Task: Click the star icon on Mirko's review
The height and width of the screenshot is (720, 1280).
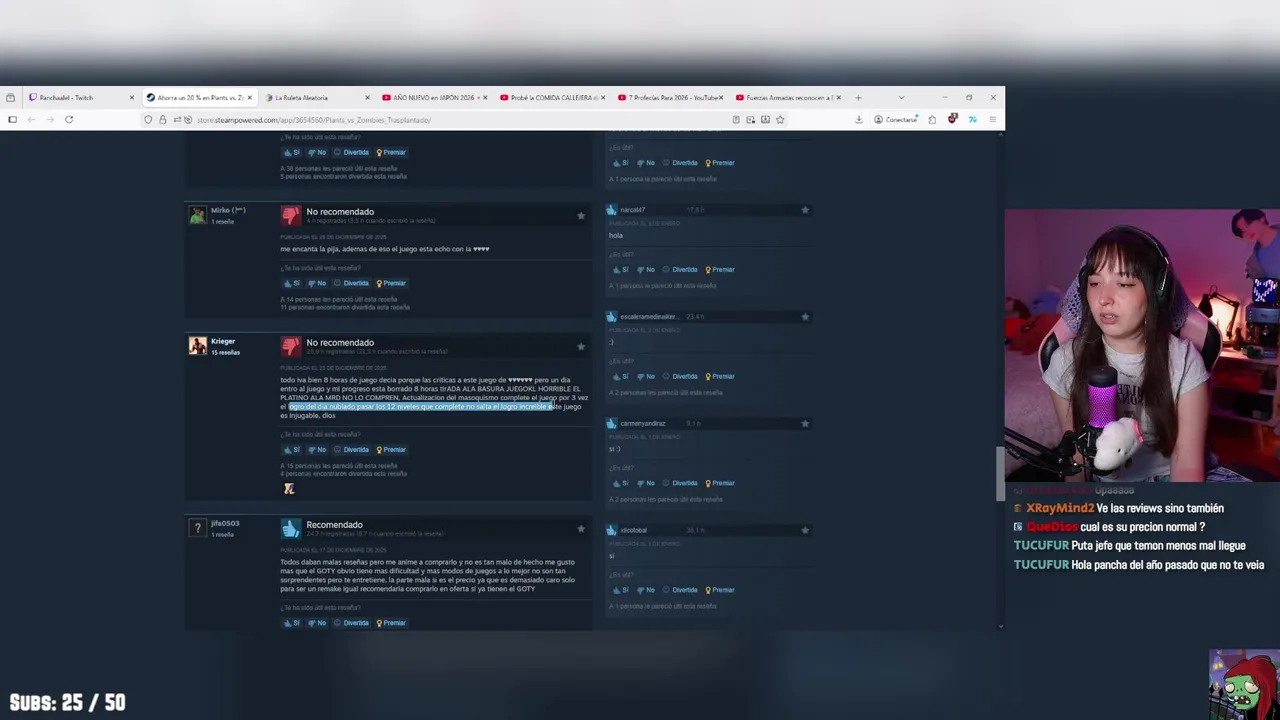Action: (x=580, y=215)
